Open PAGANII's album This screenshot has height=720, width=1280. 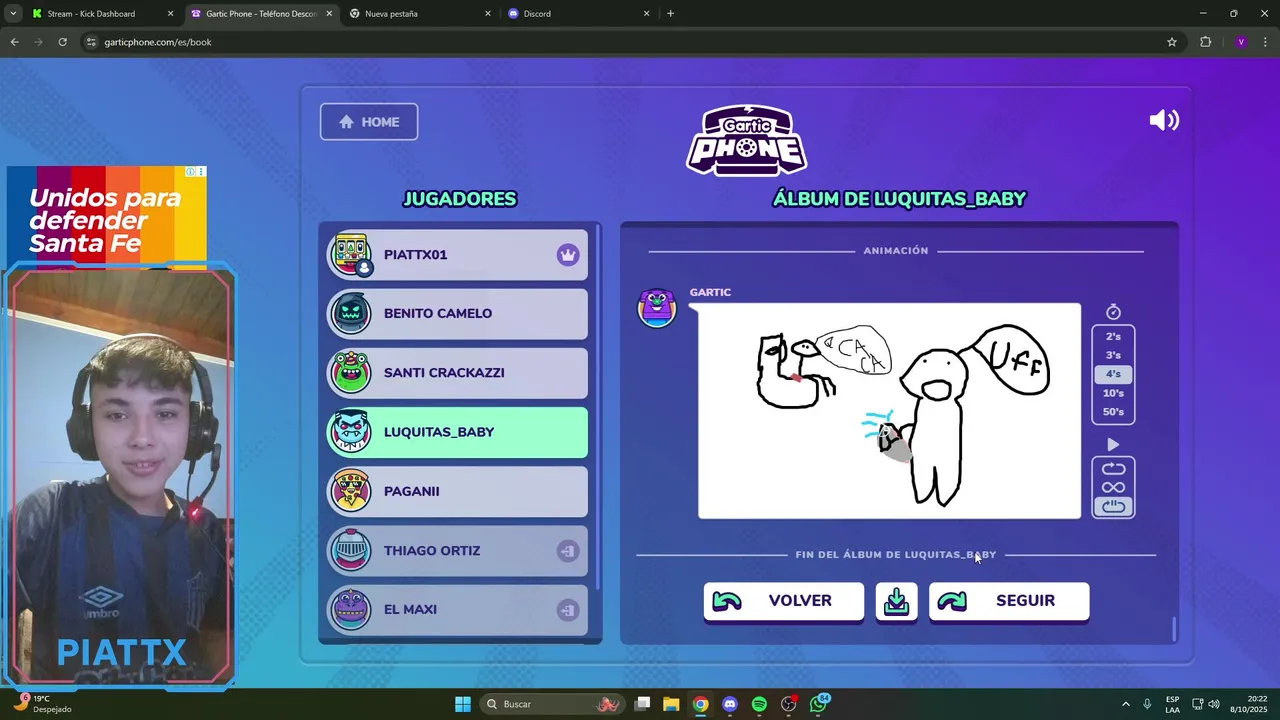click(458, 491)
